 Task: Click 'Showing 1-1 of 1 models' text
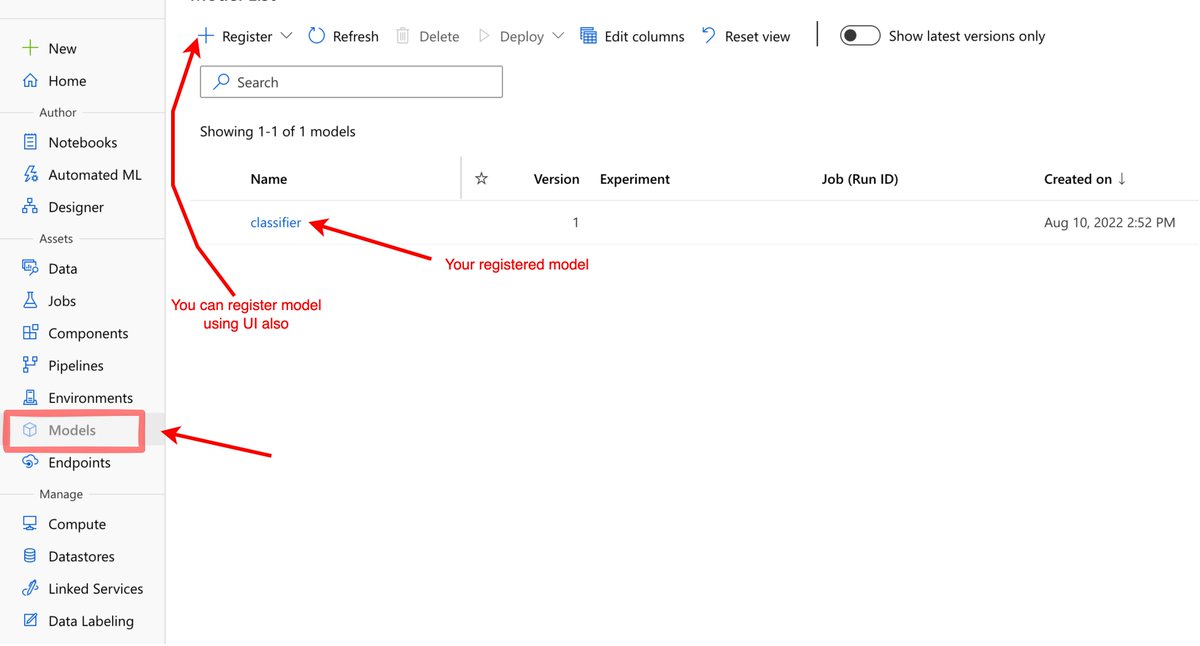coord(278,131)
